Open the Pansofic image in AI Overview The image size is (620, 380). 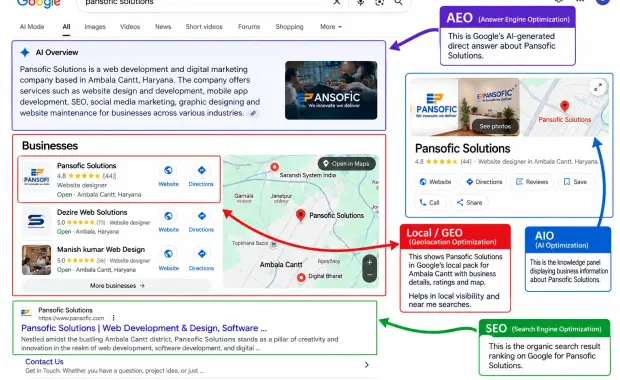331,90
